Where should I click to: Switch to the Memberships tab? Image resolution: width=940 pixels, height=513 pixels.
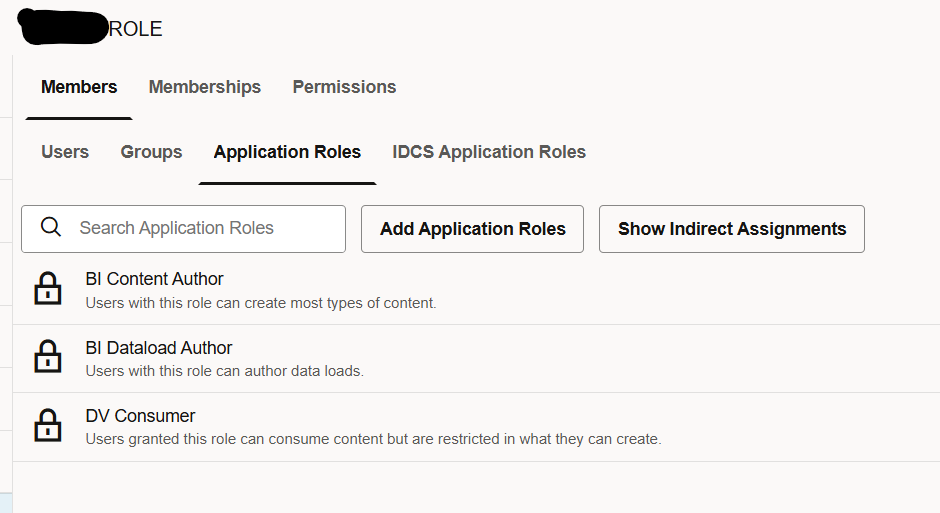tap(204, 87)
